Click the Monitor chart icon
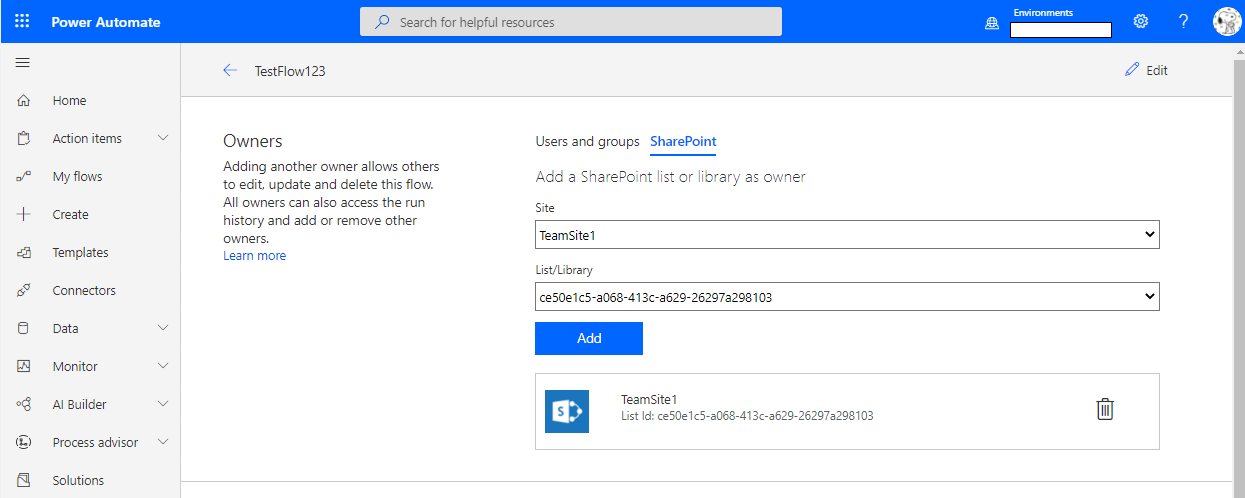Viewport: 1245px width, 498px height. point(24,366)
